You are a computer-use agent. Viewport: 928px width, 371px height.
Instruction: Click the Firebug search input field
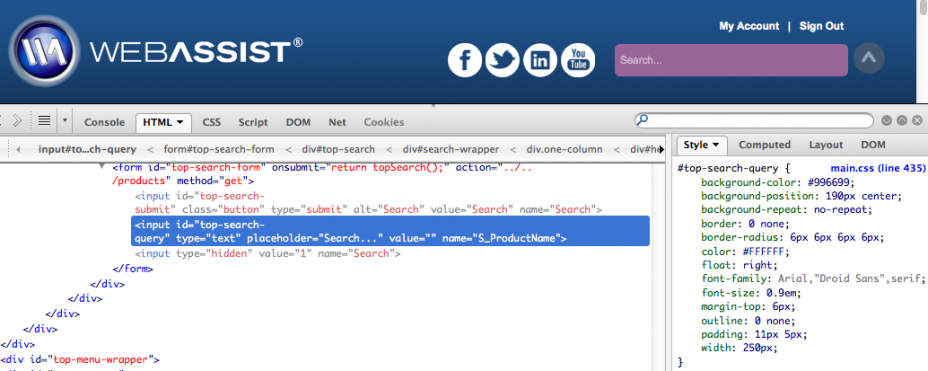pos(754,121)
